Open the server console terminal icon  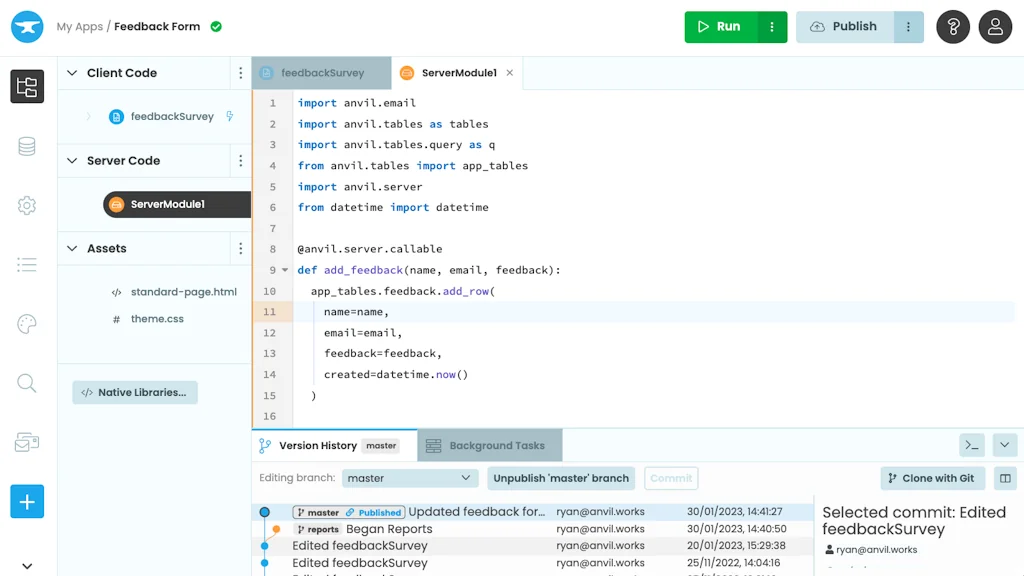971,445
